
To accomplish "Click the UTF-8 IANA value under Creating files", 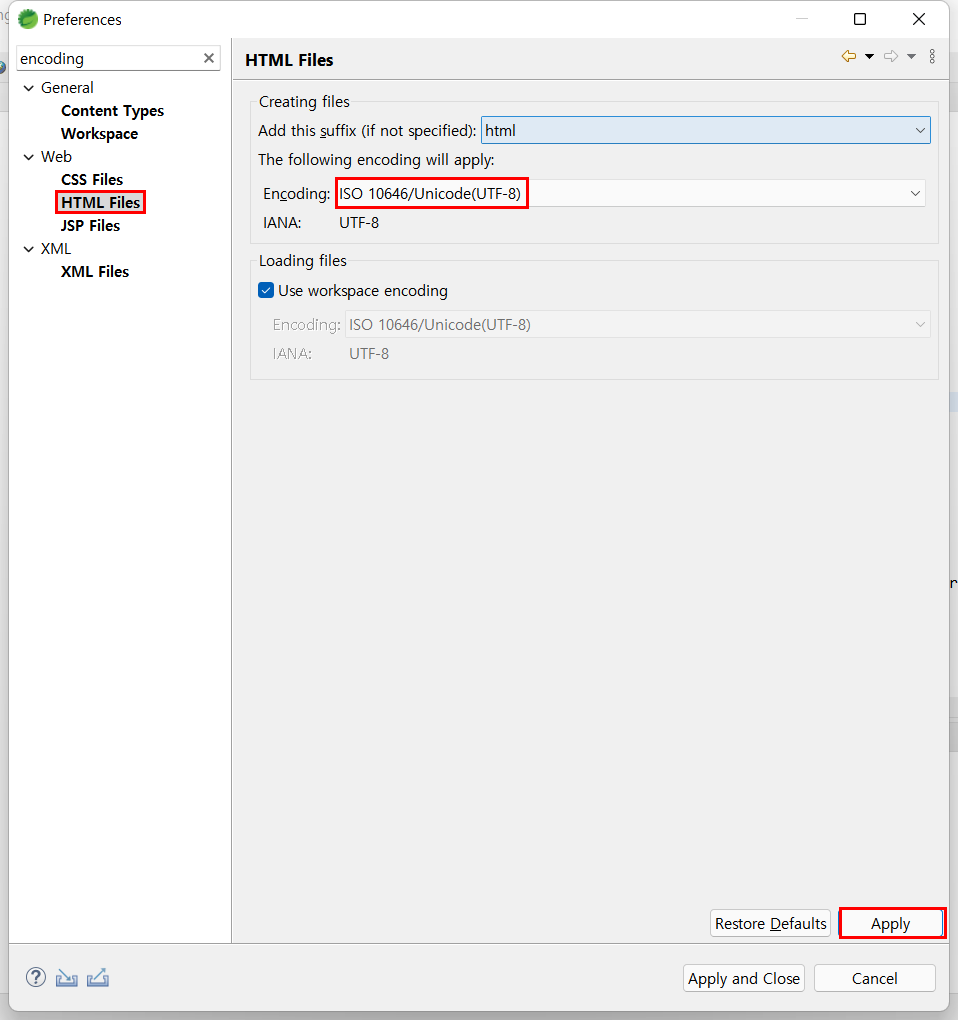I will pyautogui.click(x=359, y=223).
